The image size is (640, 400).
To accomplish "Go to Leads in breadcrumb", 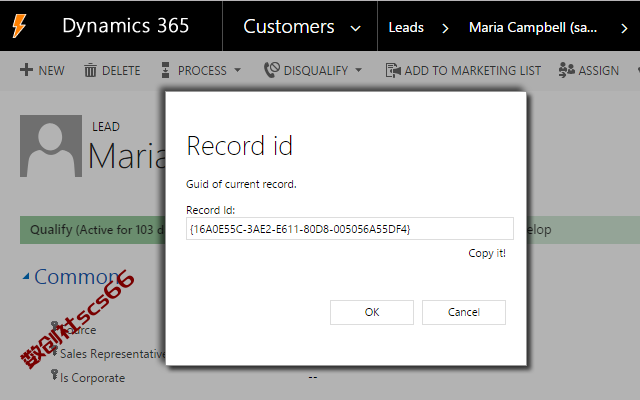I will [406, 27].
